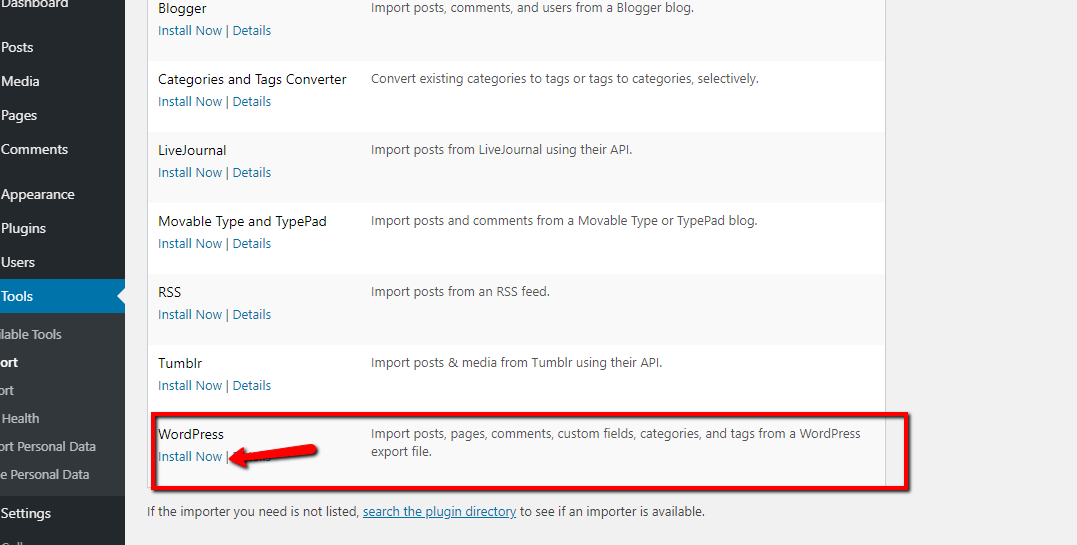Open the Posts menu in sidebar
The height and width of the screenshot is (545, 1077).
16,47
